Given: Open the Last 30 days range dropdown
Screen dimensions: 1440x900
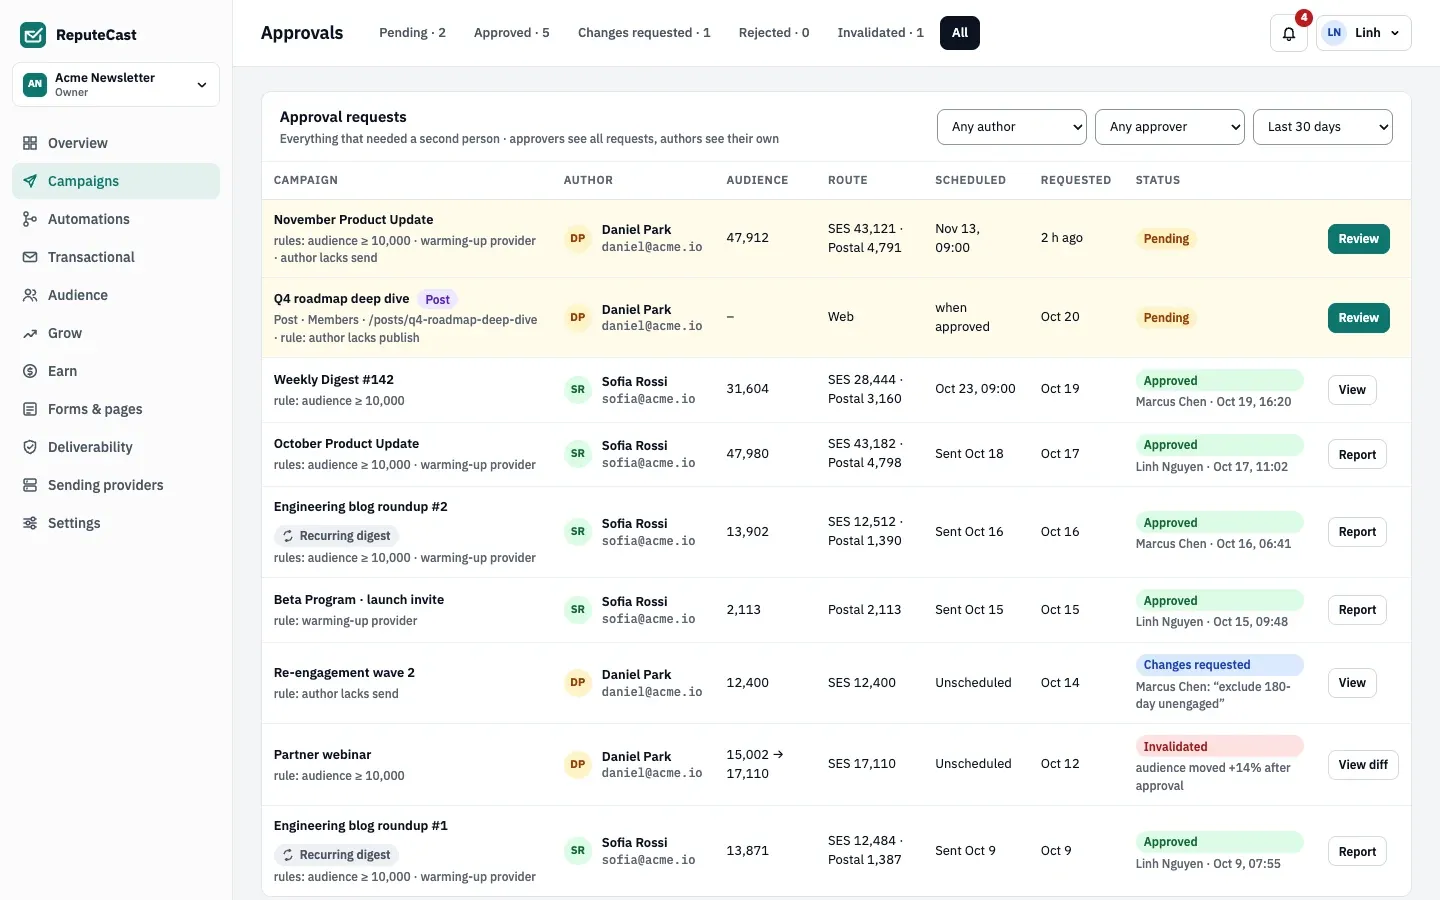Looking at the screenshot, I should click(x=1322, y=127).
